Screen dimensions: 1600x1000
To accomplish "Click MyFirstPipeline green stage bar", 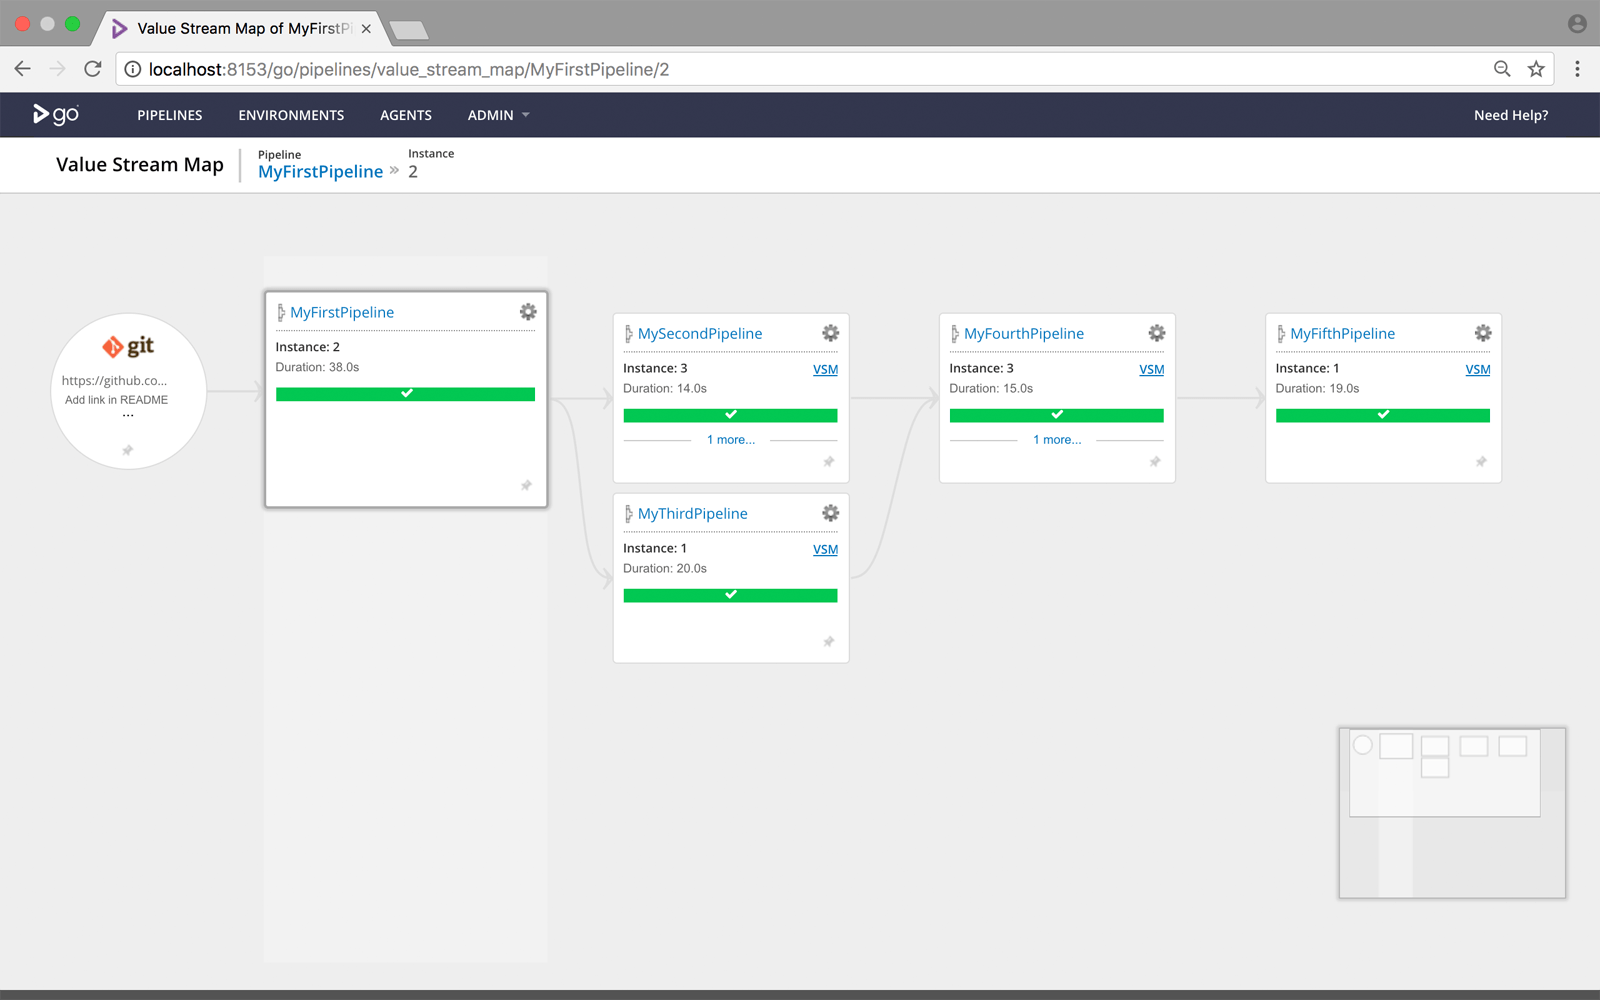I will pos(405,394).
